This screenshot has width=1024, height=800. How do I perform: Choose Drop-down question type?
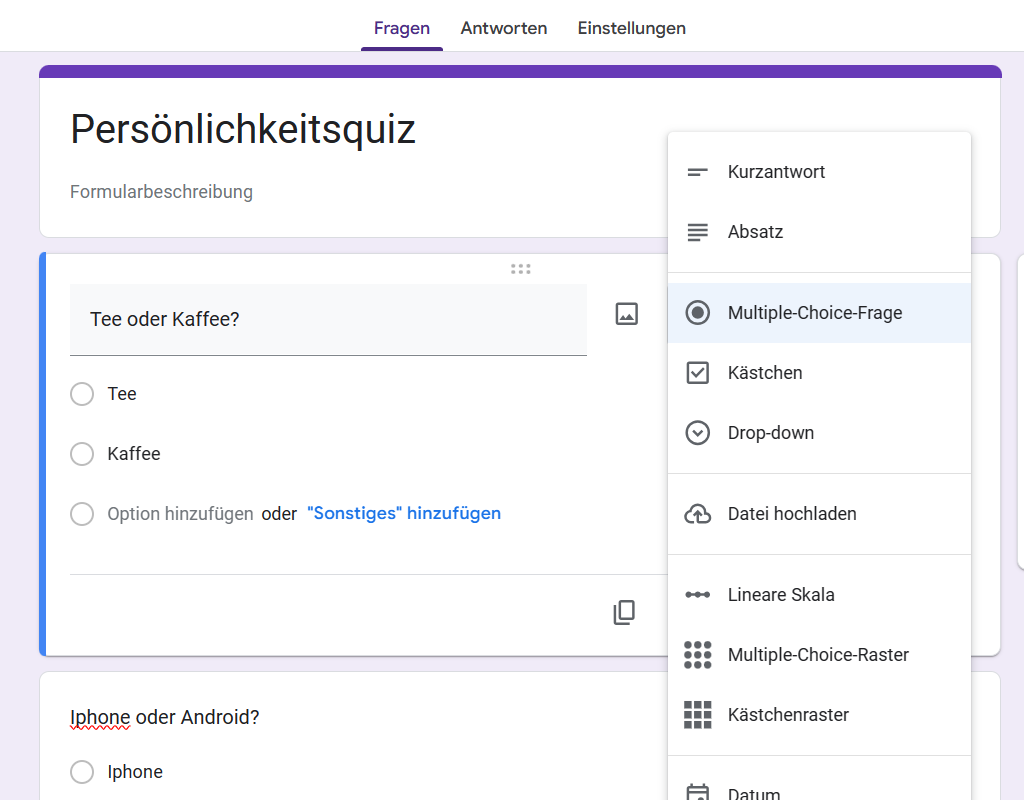click(x=770, y=433)
